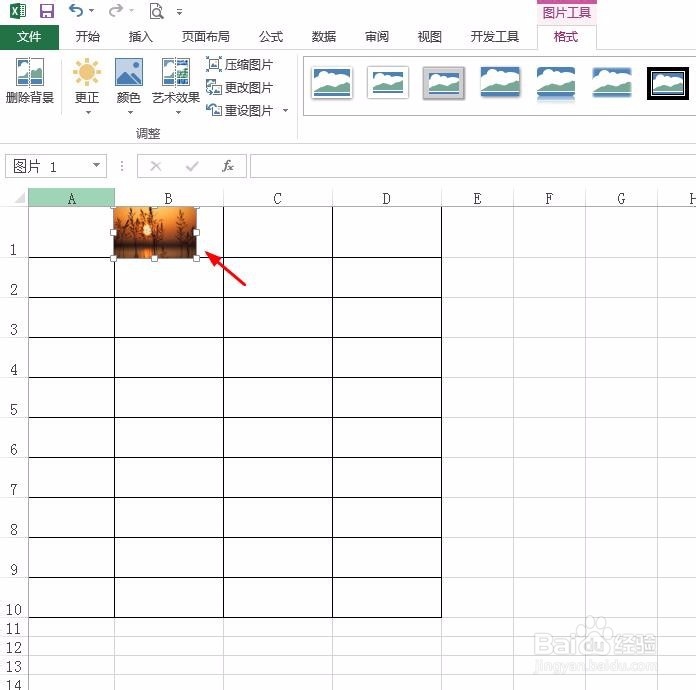Switch to the 公式 tab

coord(271,37)
